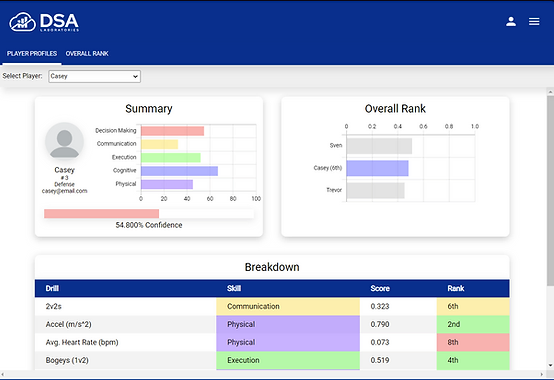Switch to the Player Profiles tab

[32, 54]
